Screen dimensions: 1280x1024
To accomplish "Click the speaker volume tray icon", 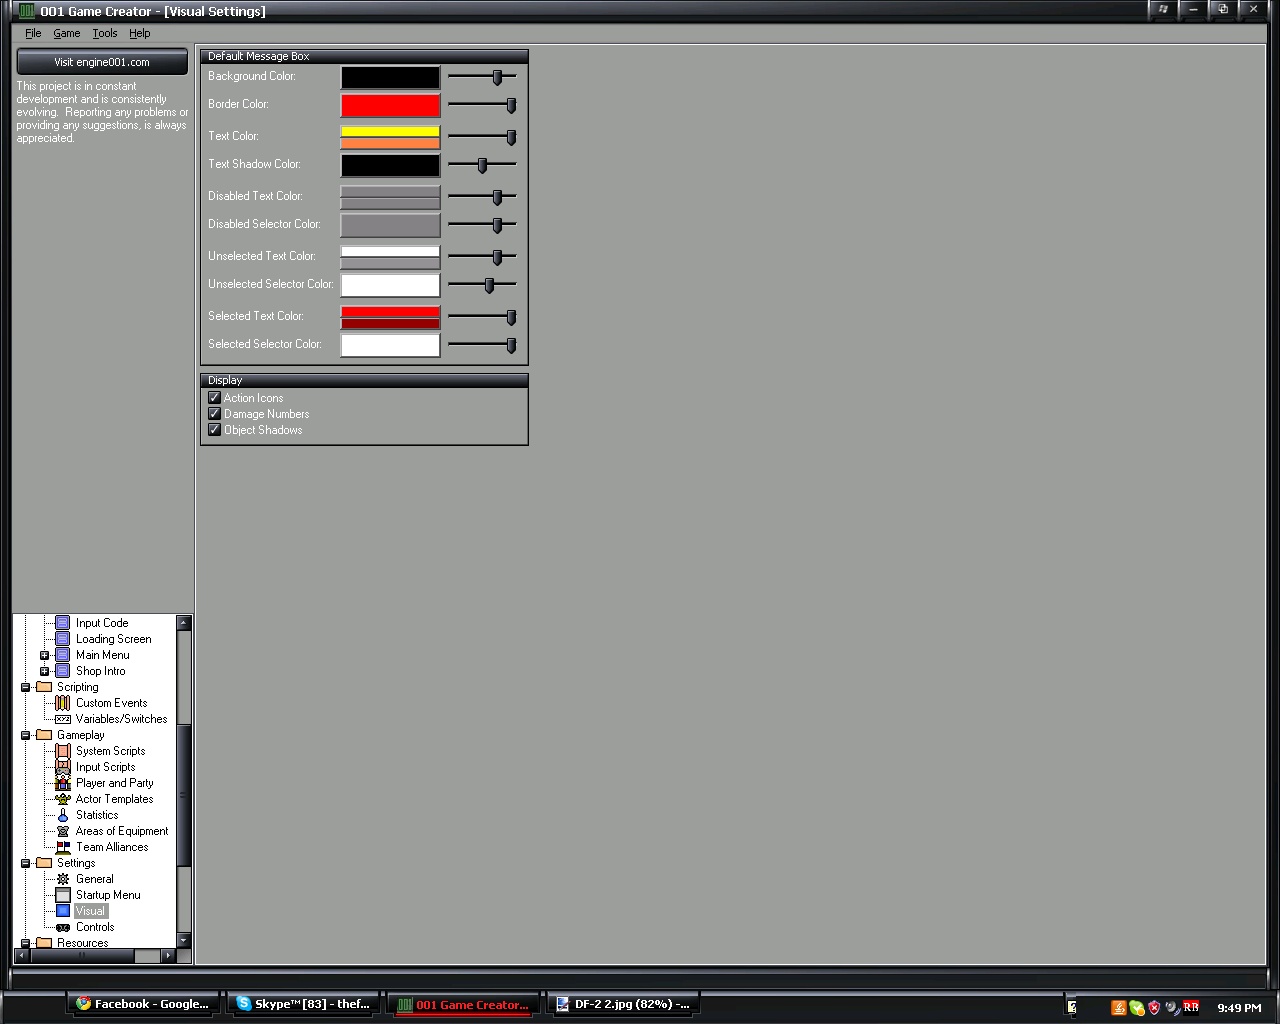I will pos(1172,1007).
